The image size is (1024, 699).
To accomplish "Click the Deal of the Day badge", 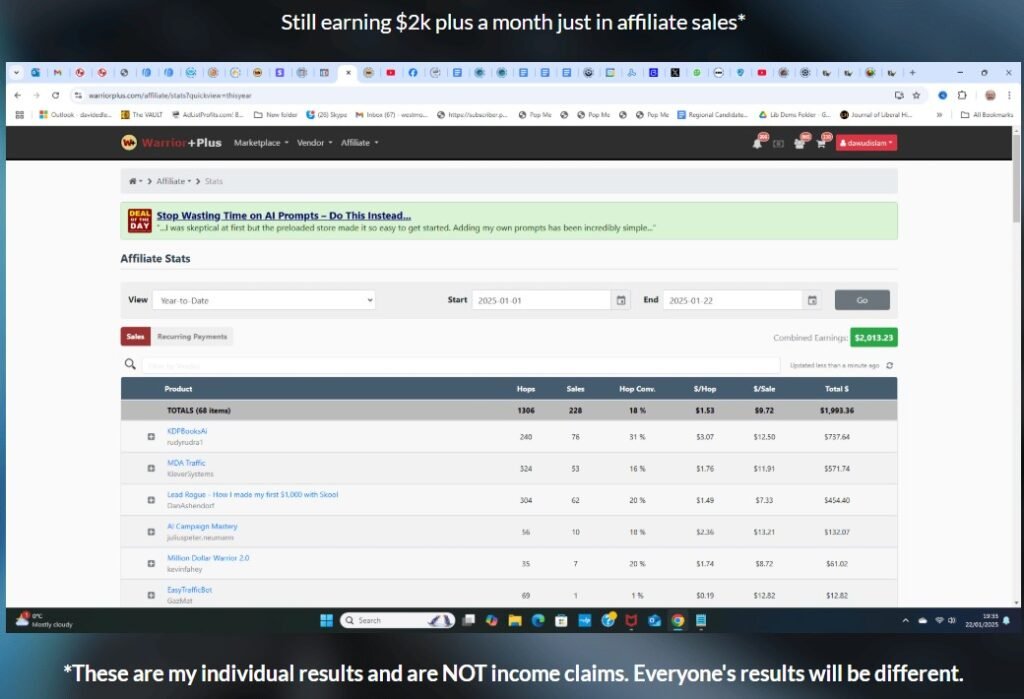I will [x=140, y=221].
